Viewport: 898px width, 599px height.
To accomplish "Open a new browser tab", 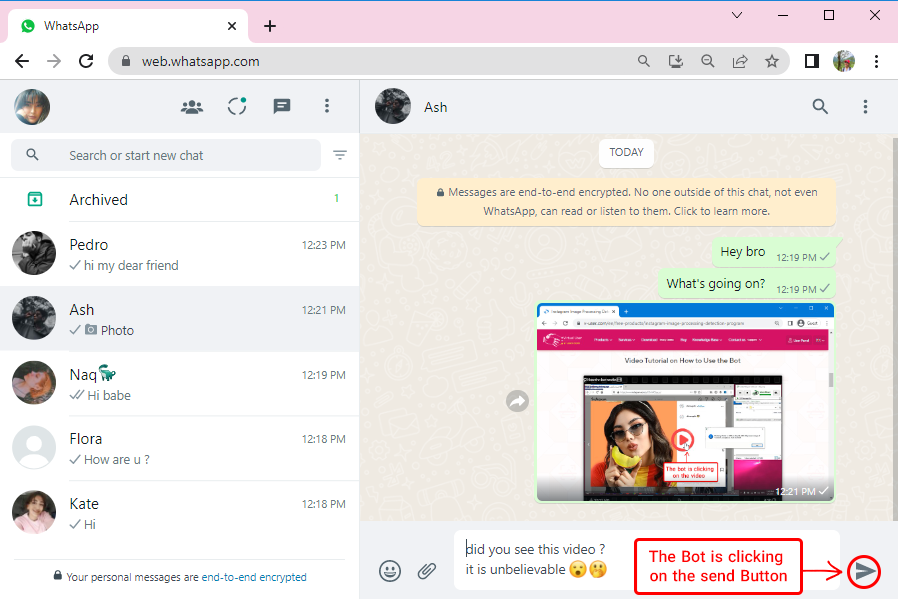I will tap(270, 26).
